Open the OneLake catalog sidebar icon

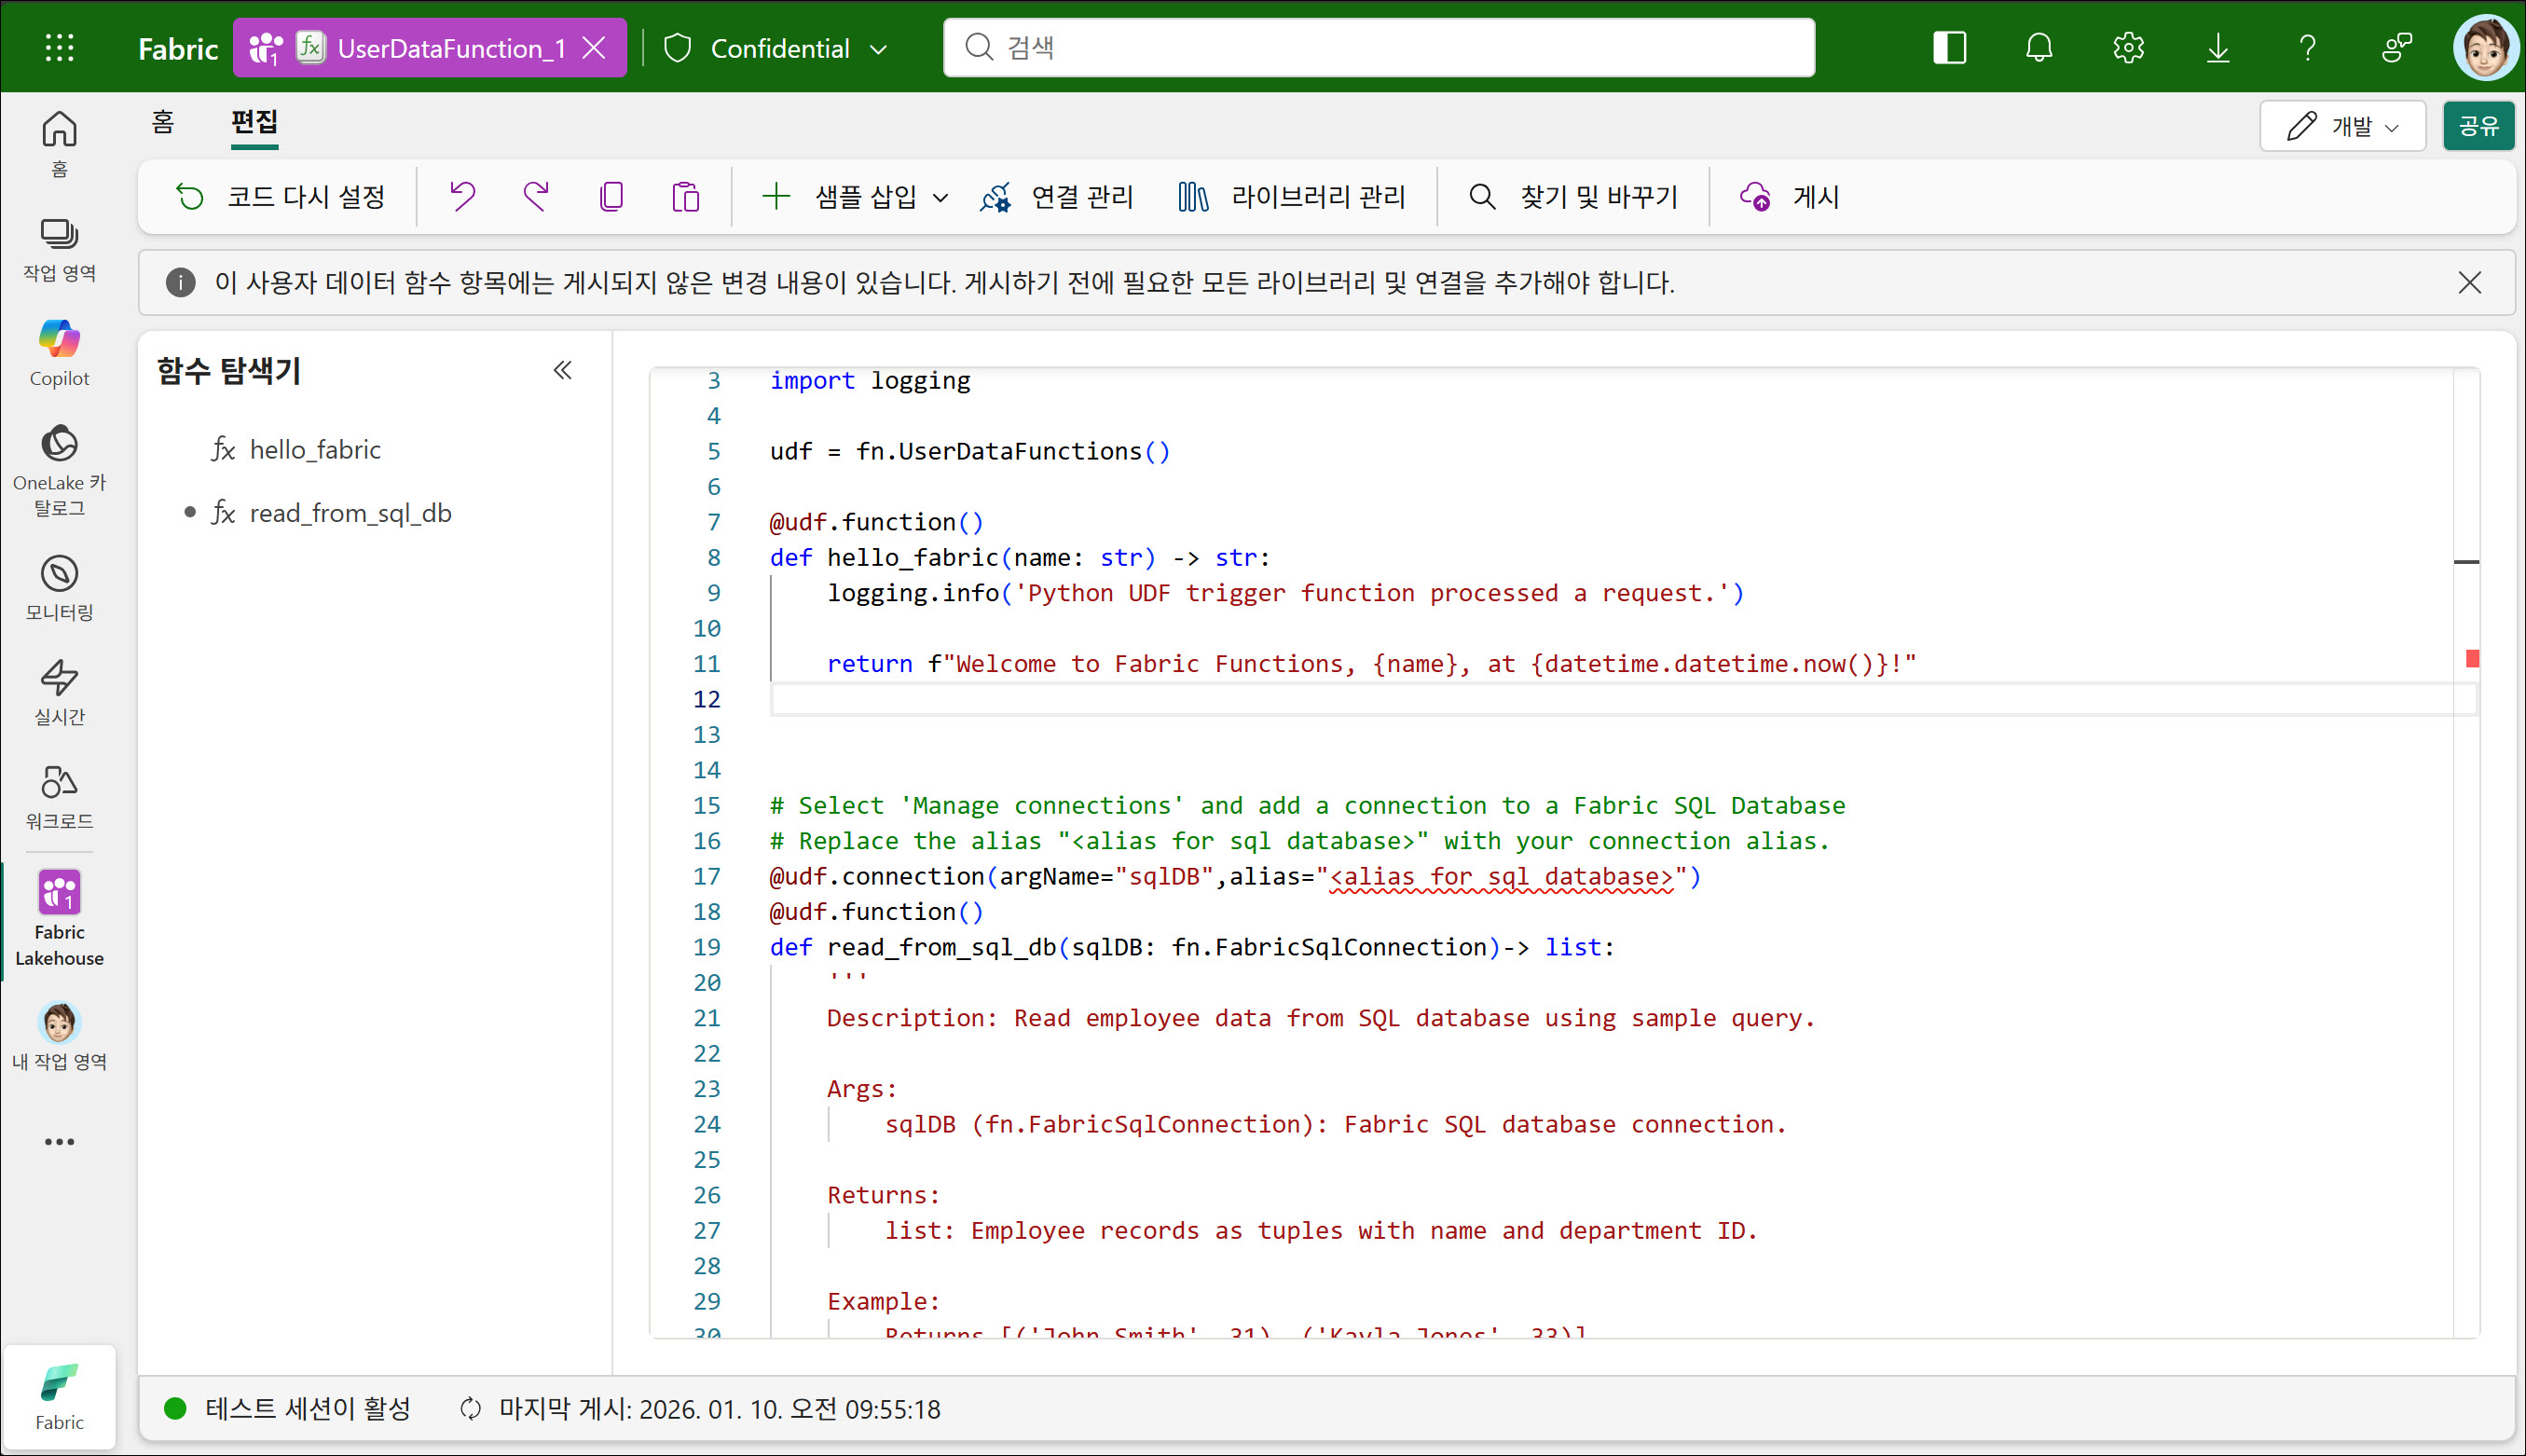click(59, 470)
